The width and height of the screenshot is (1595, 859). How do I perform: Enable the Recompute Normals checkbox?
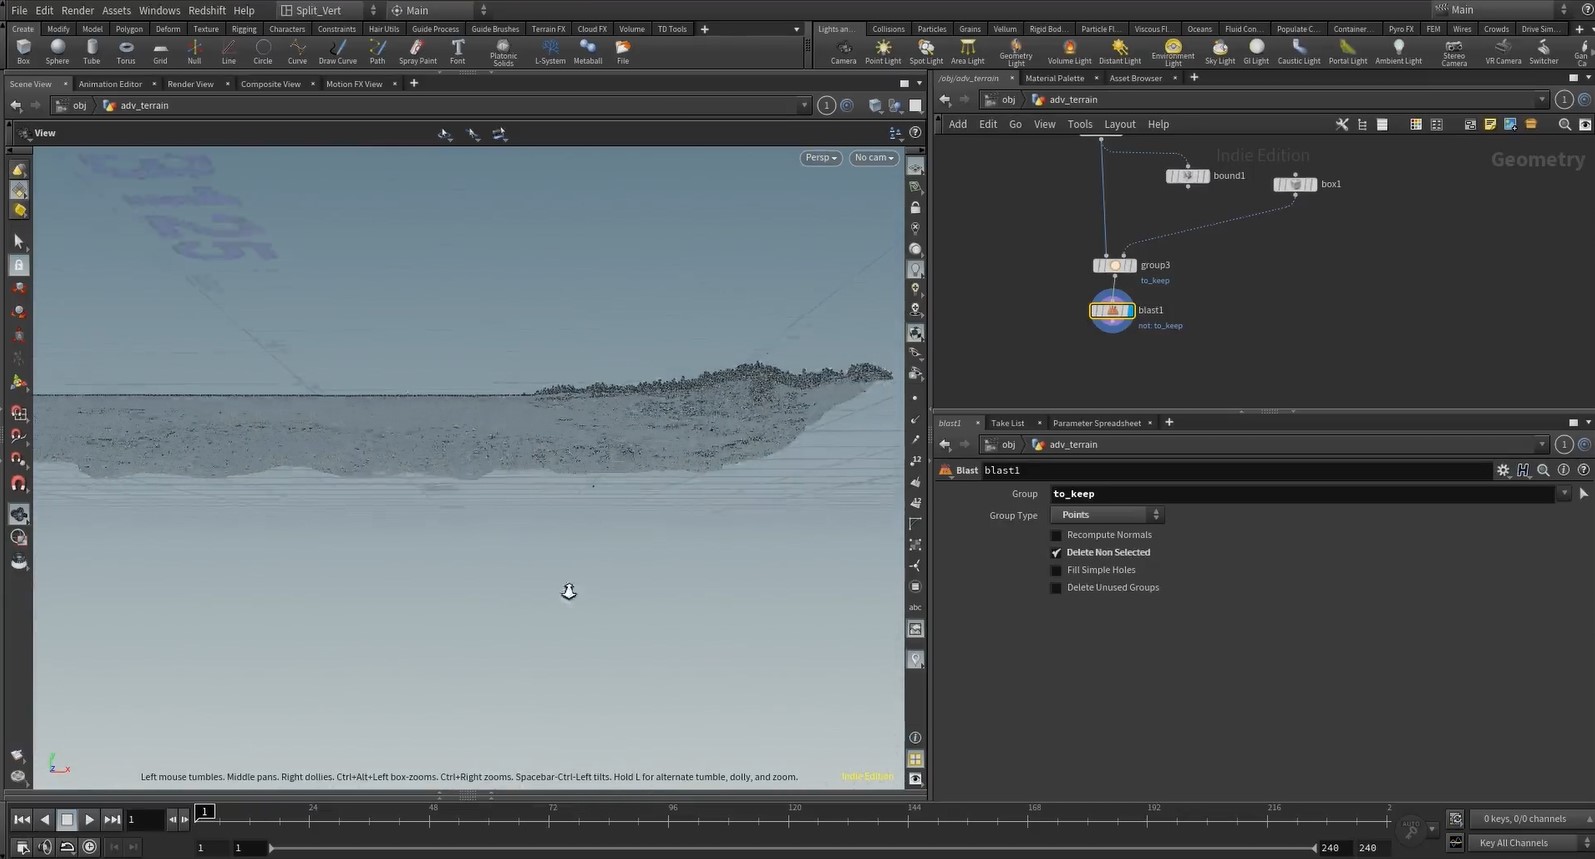coord(1056,535)
